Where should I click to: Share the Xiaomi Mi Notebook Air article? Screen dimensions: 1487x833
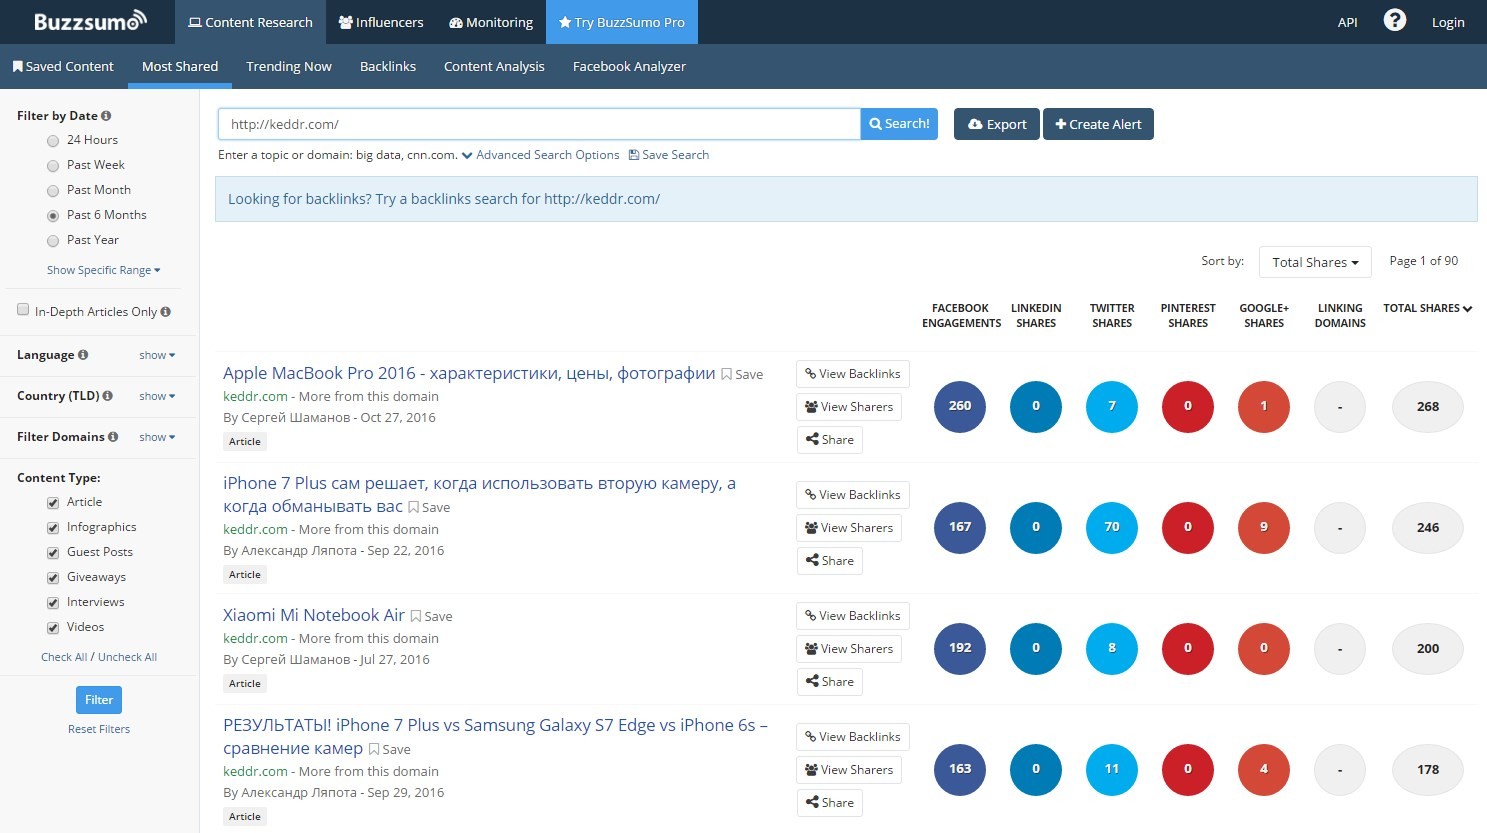[830, 682]
